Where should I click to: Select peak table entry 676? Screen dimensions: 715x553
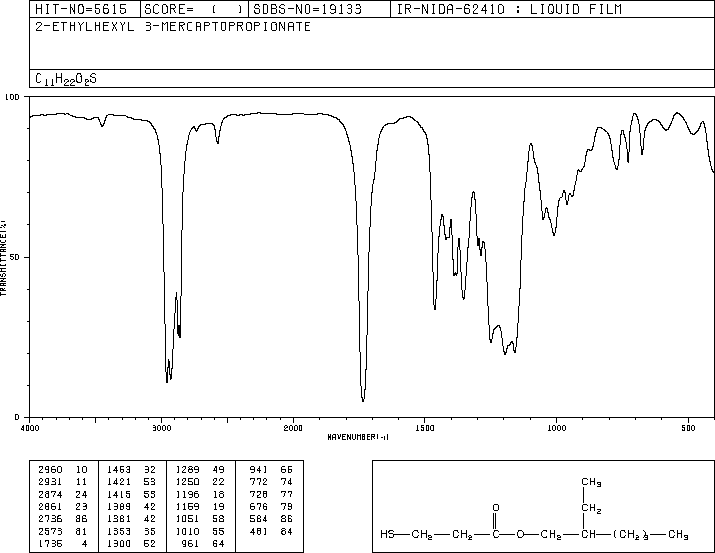[259, 506]
